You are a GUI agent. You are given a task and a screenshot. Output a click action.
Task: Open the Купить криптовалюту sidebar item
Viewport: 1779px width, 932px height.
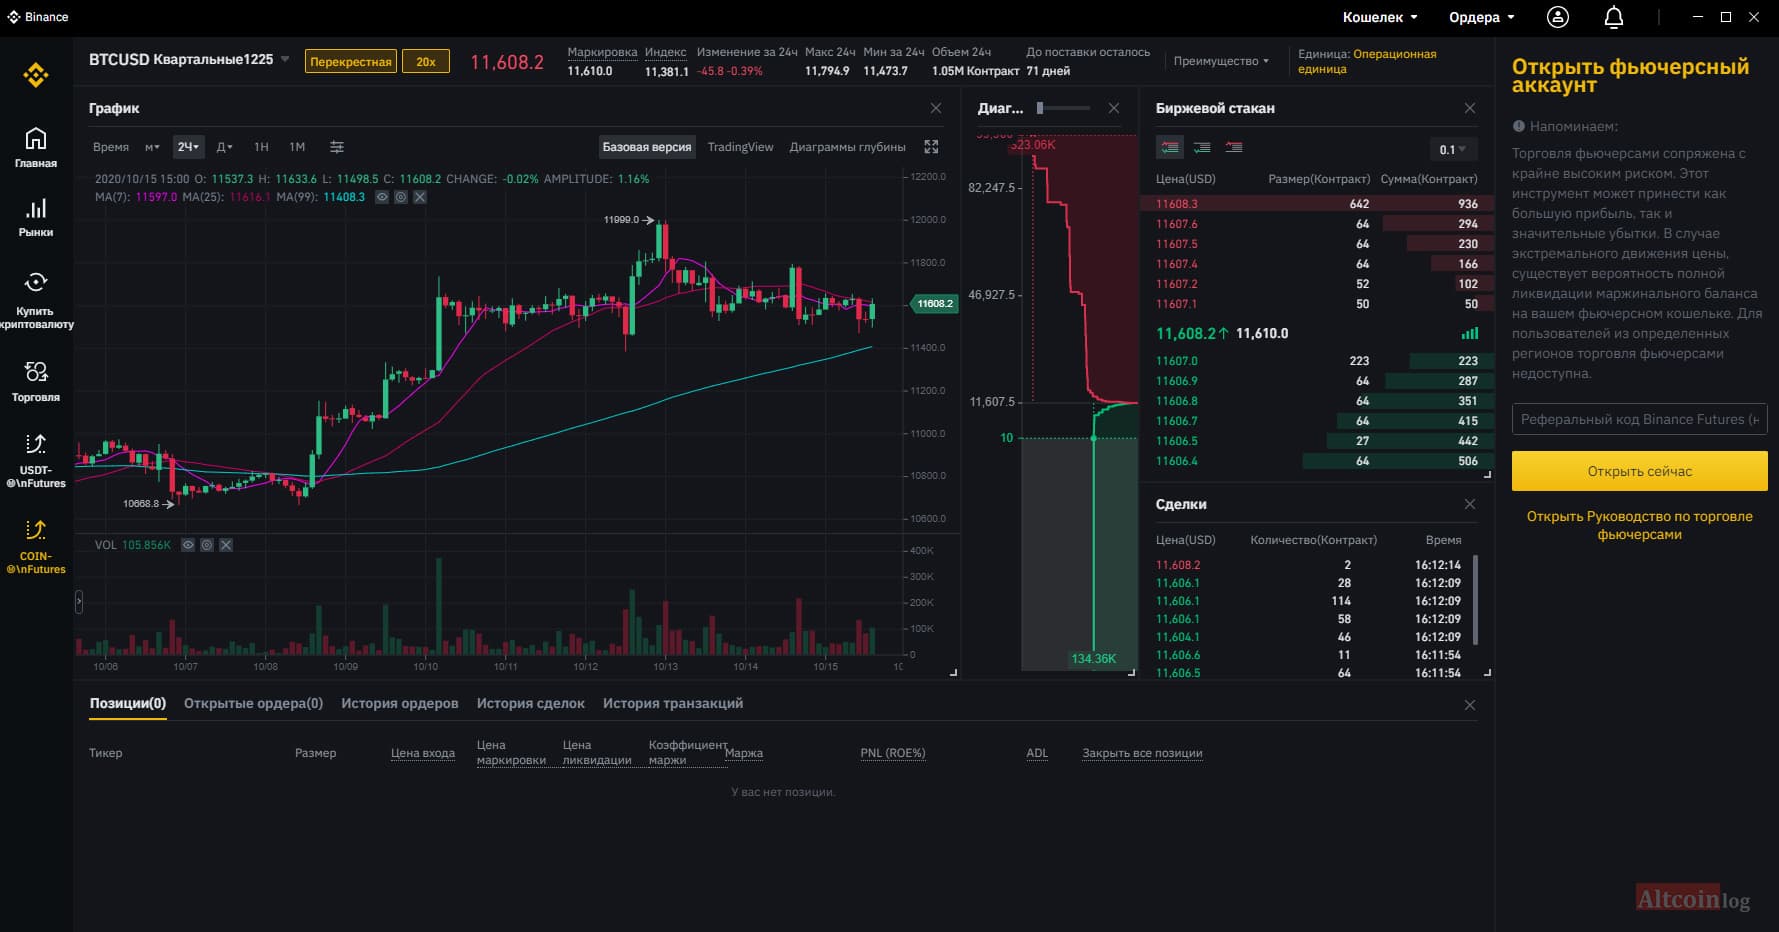36,300
